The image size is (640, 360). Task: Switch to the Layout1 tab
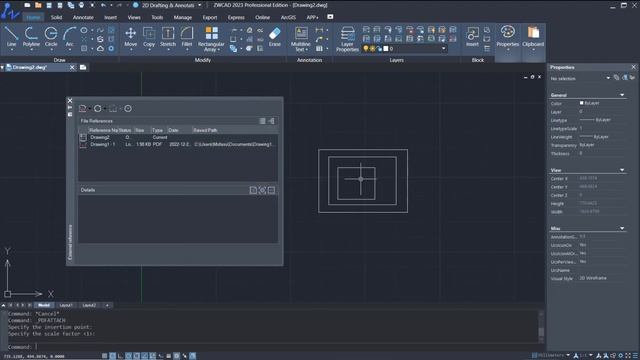point(66,305)
